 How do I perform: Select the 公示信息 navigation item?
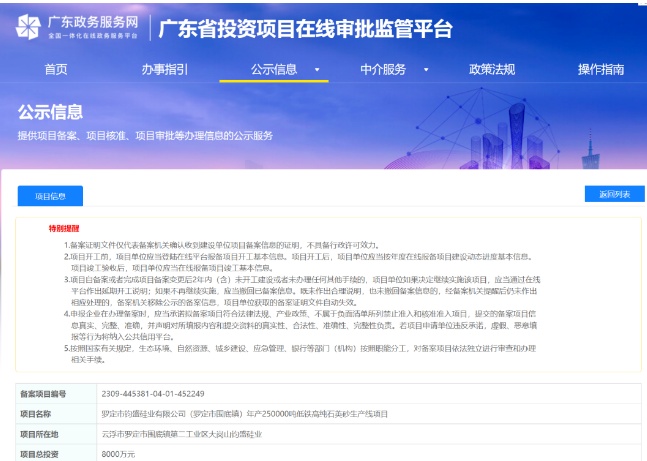[x=273, y=70]
